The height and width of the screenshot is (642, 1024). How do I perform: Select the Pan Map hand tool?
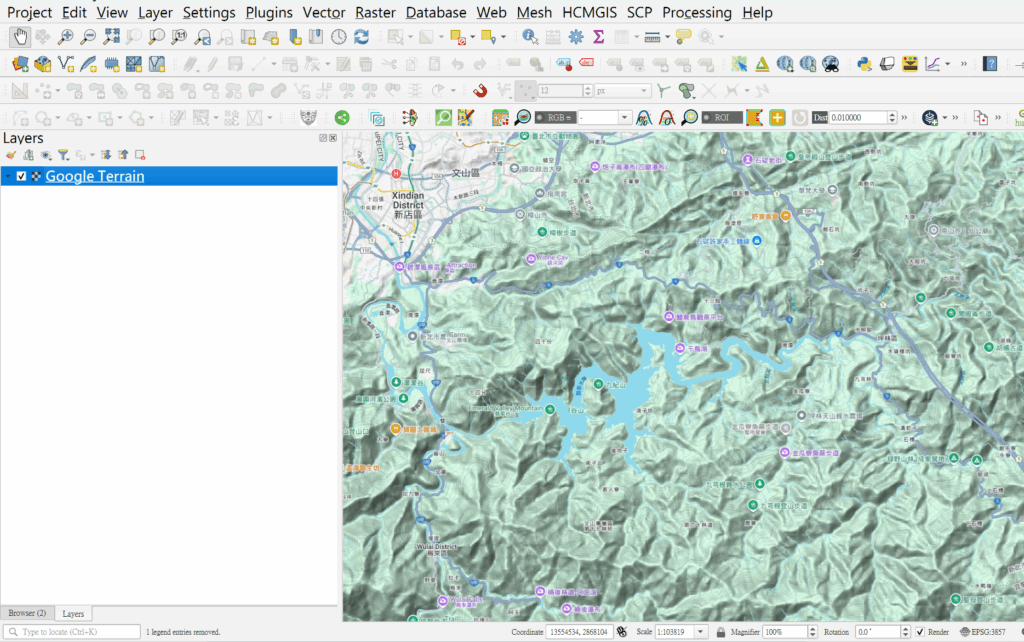(20, 37)
